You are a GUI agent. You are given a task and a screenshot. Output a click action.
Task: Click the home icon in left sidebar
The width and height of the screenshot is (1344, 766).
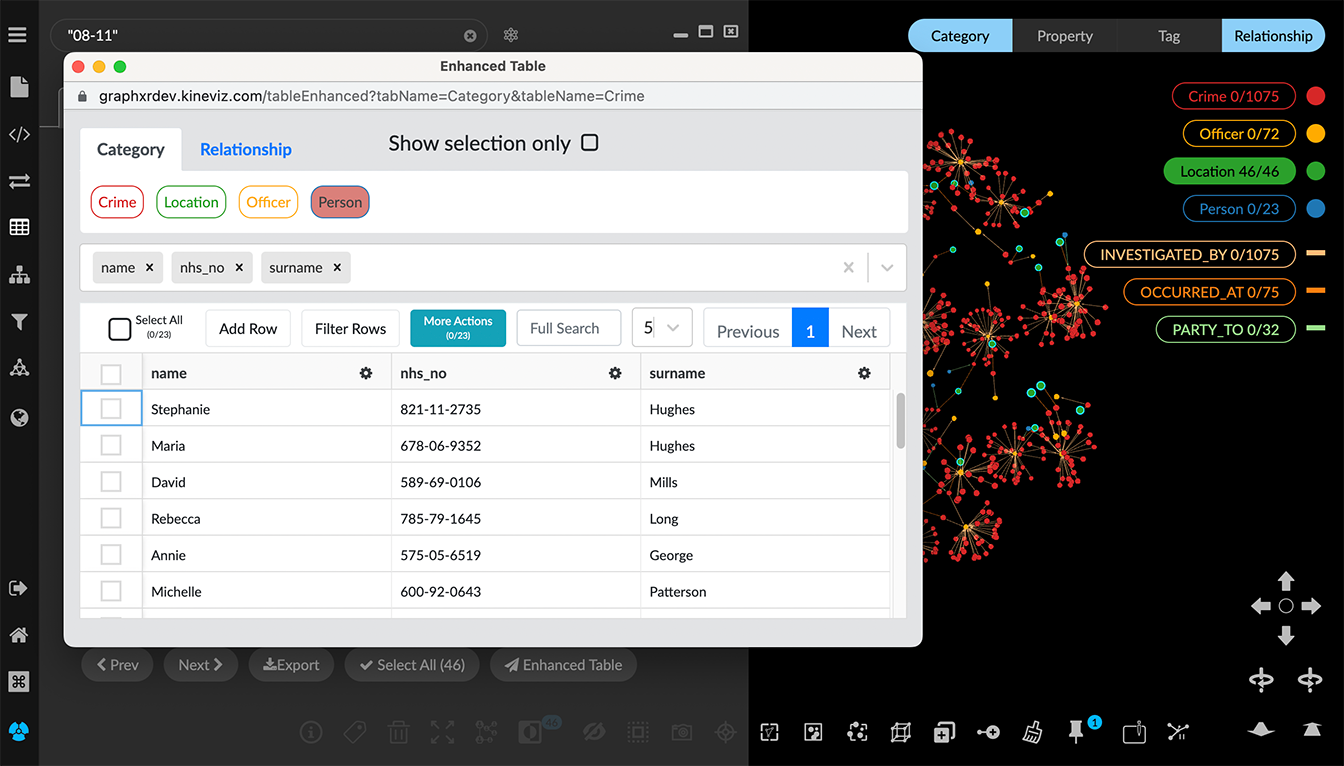(x=19, y=635)
